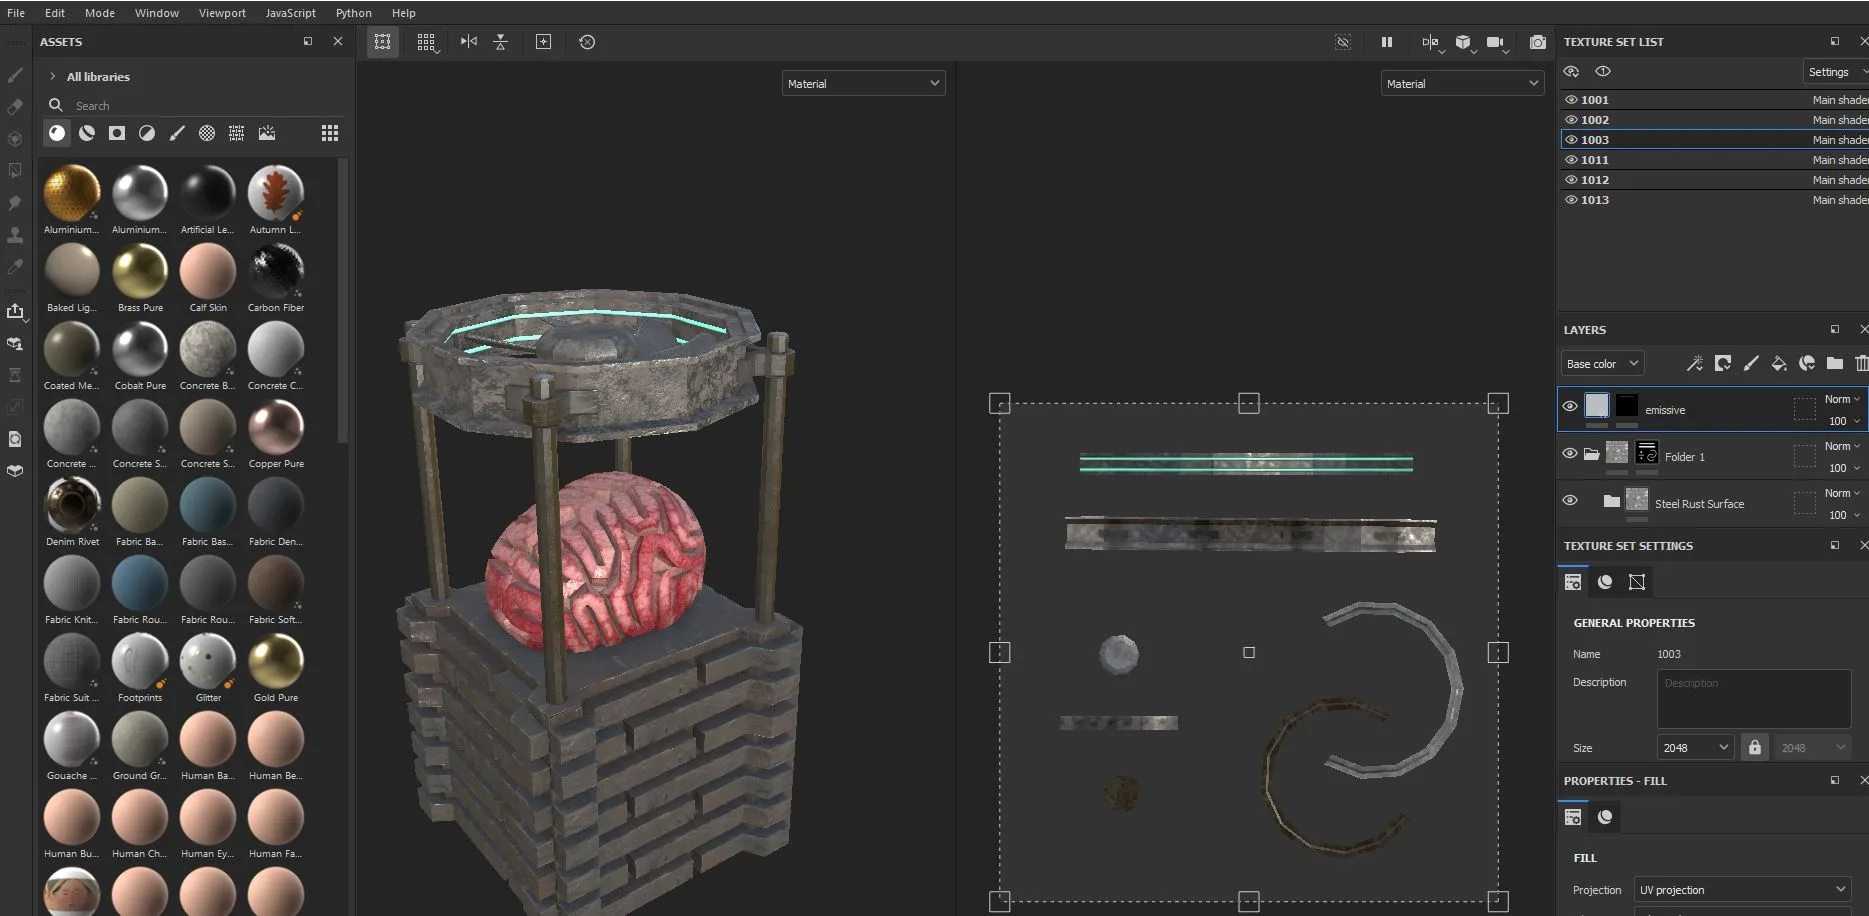Filter assets by Smart masks icon
Viewport: 1869px width, 916px height.
[117, 133]
